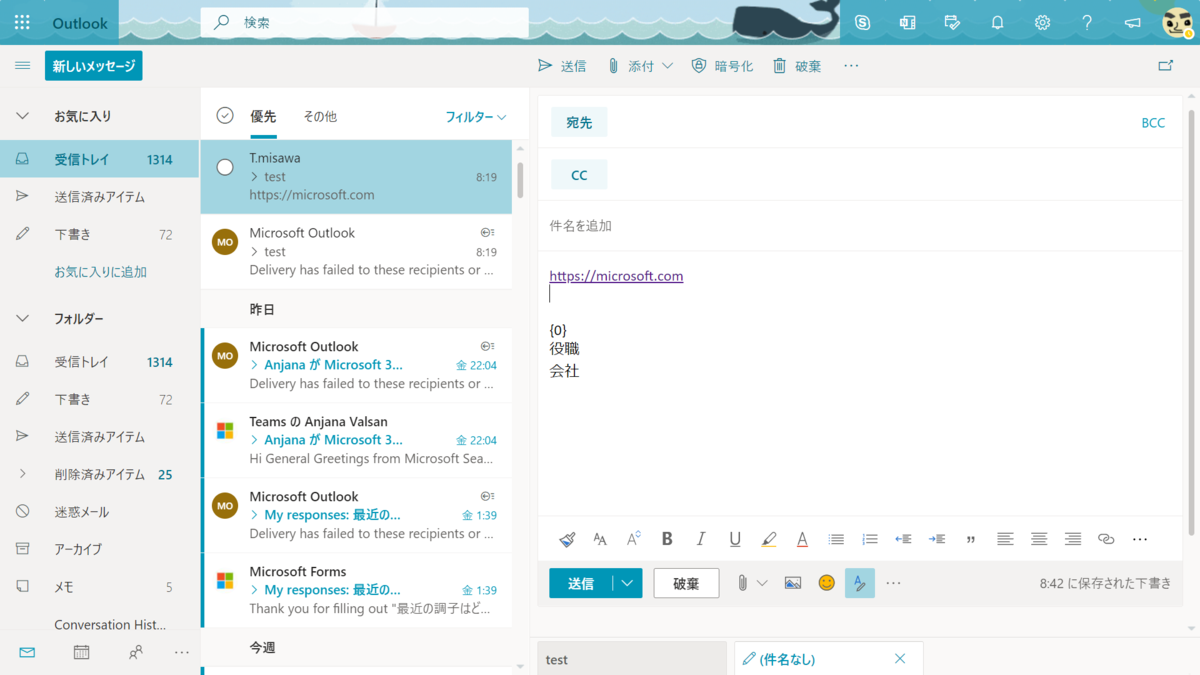The width and height of the screenshot is (1200, 675).
Task: Align text to the right
Action: pyautogui.click(x=1073, y=539)
